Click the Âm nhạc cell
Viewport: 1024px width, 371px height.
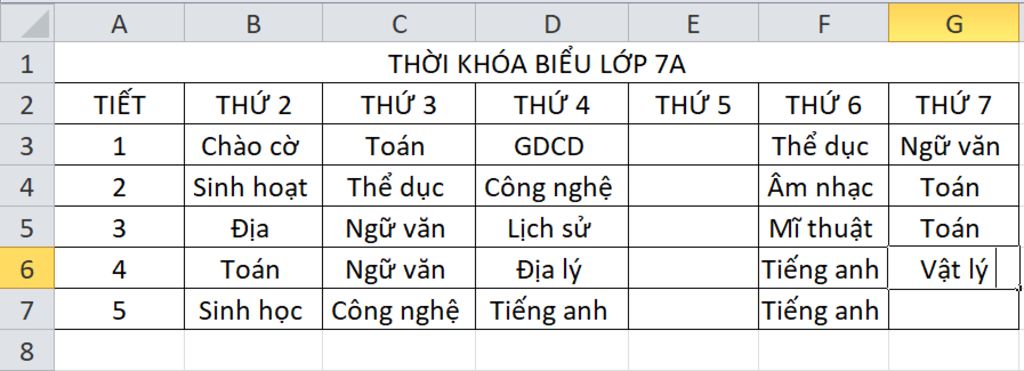coord(824,186)
